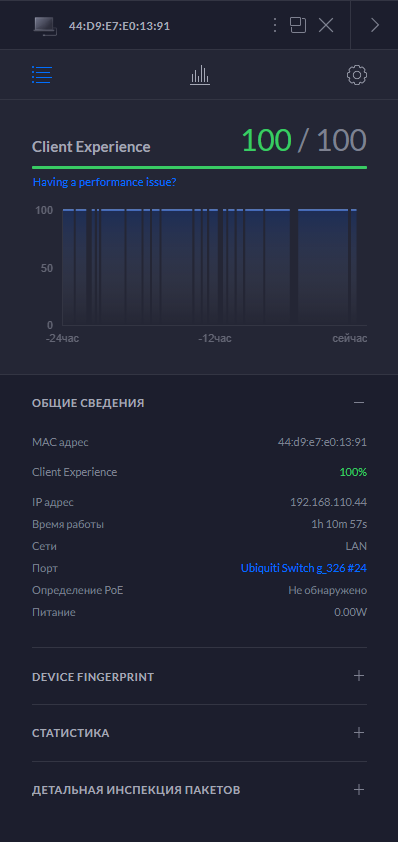
Task: Open the Ubiquiti Switch g_326 #24 port link
Action: click(x=303, y=568)
